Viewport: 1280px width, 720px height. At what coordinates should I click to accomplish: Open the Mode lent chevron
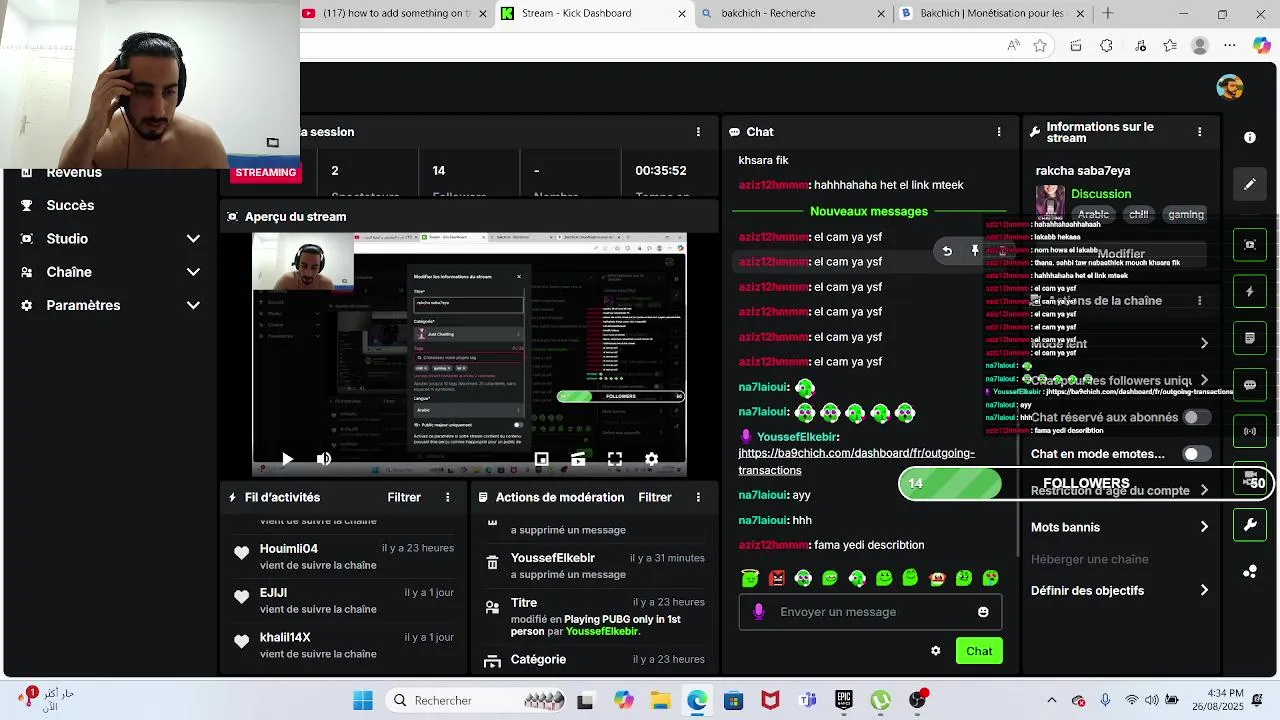point(1204,343)
